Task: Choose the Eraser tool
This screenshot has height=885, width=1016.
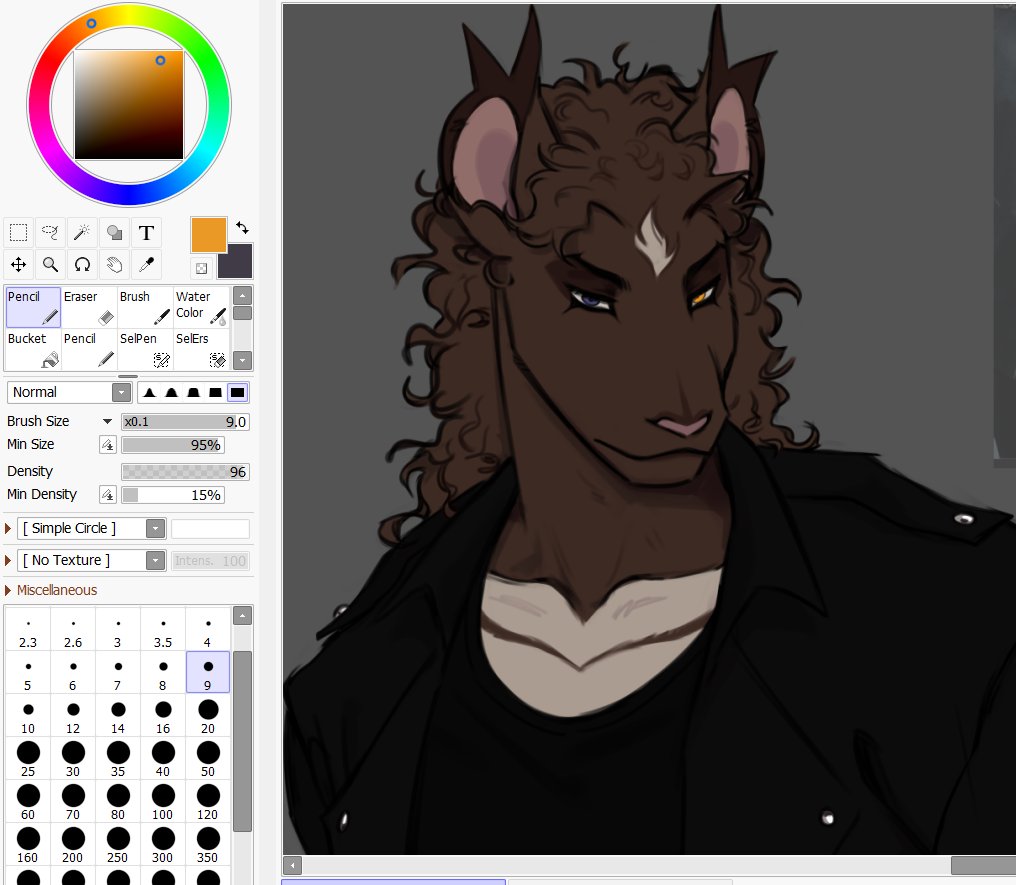Action: pyautogui.click(x=89, y=307)
